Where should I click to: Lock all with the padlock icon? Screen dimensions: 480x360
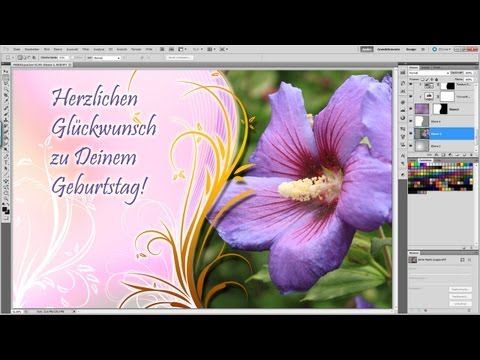tap(436, 79)
